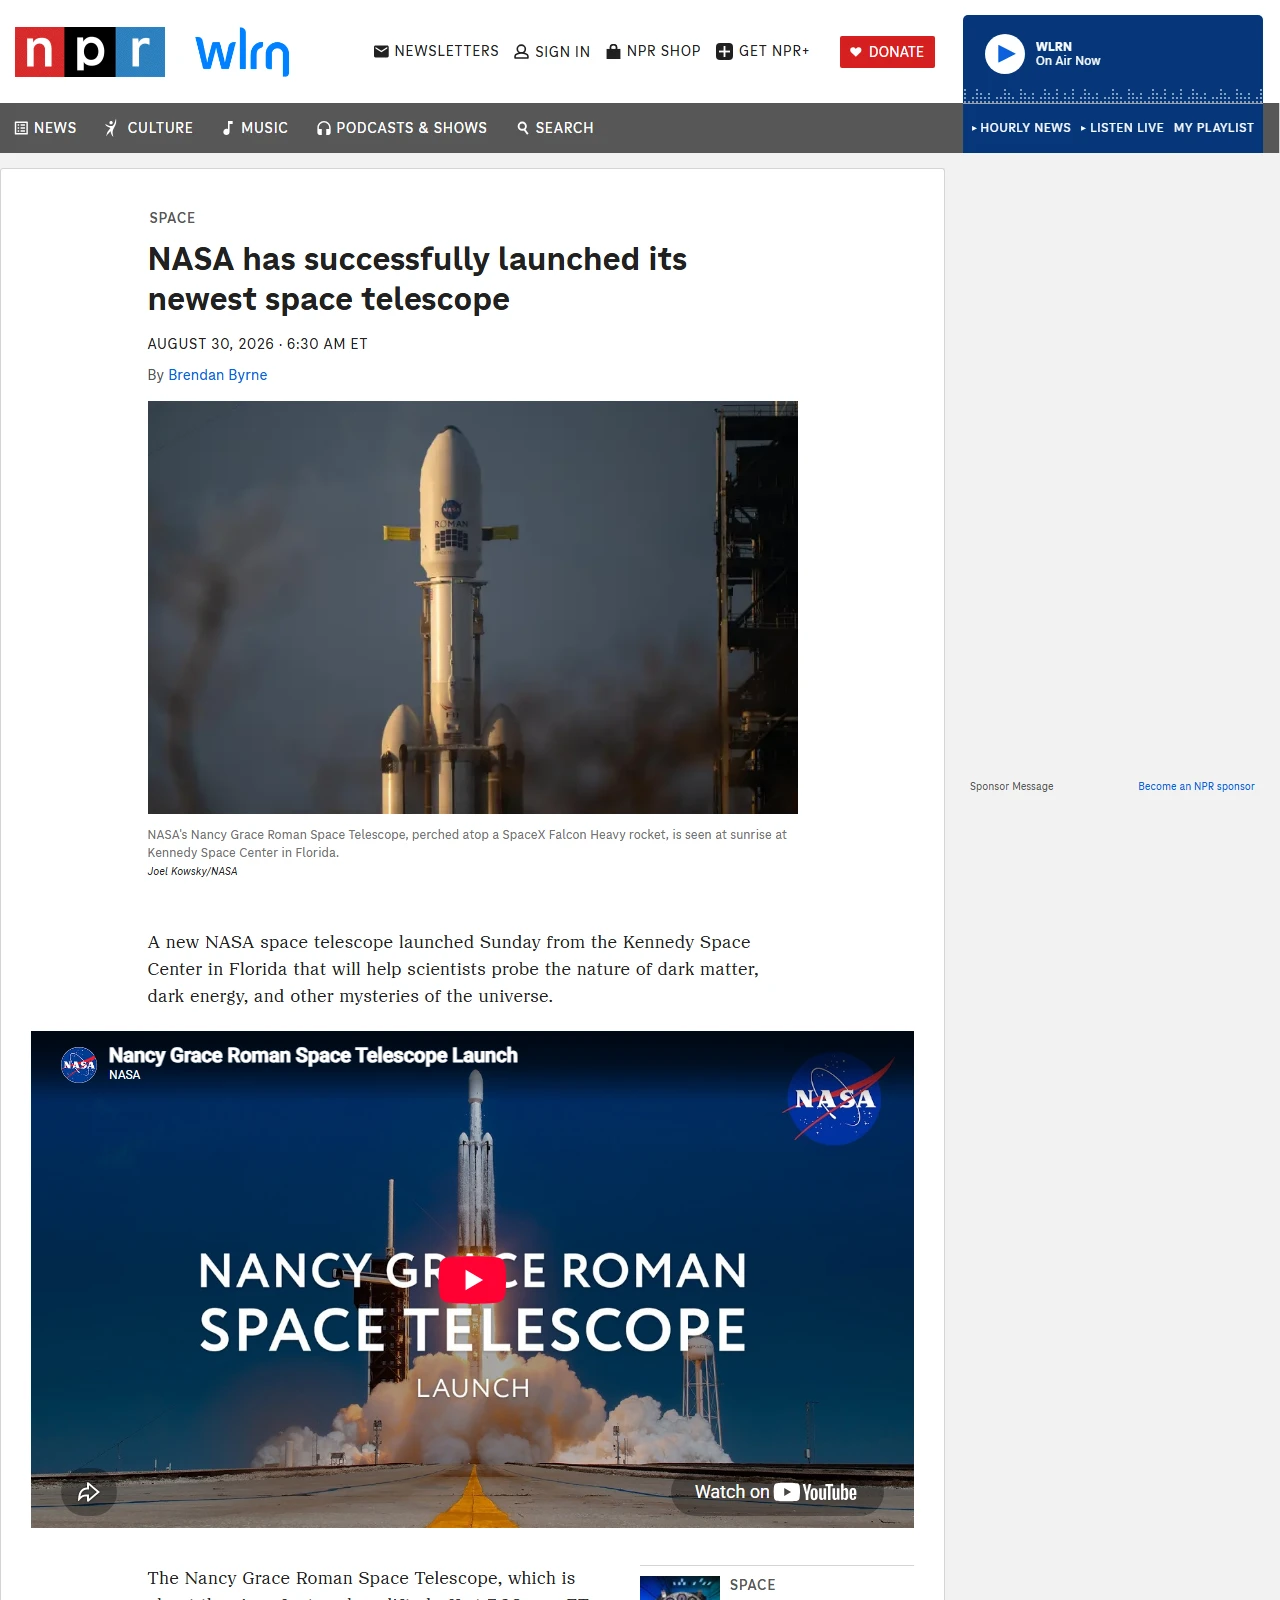Click the related Space story thumbnail
This screenshot has width=1280, height=1600.
pos(680,1588)
